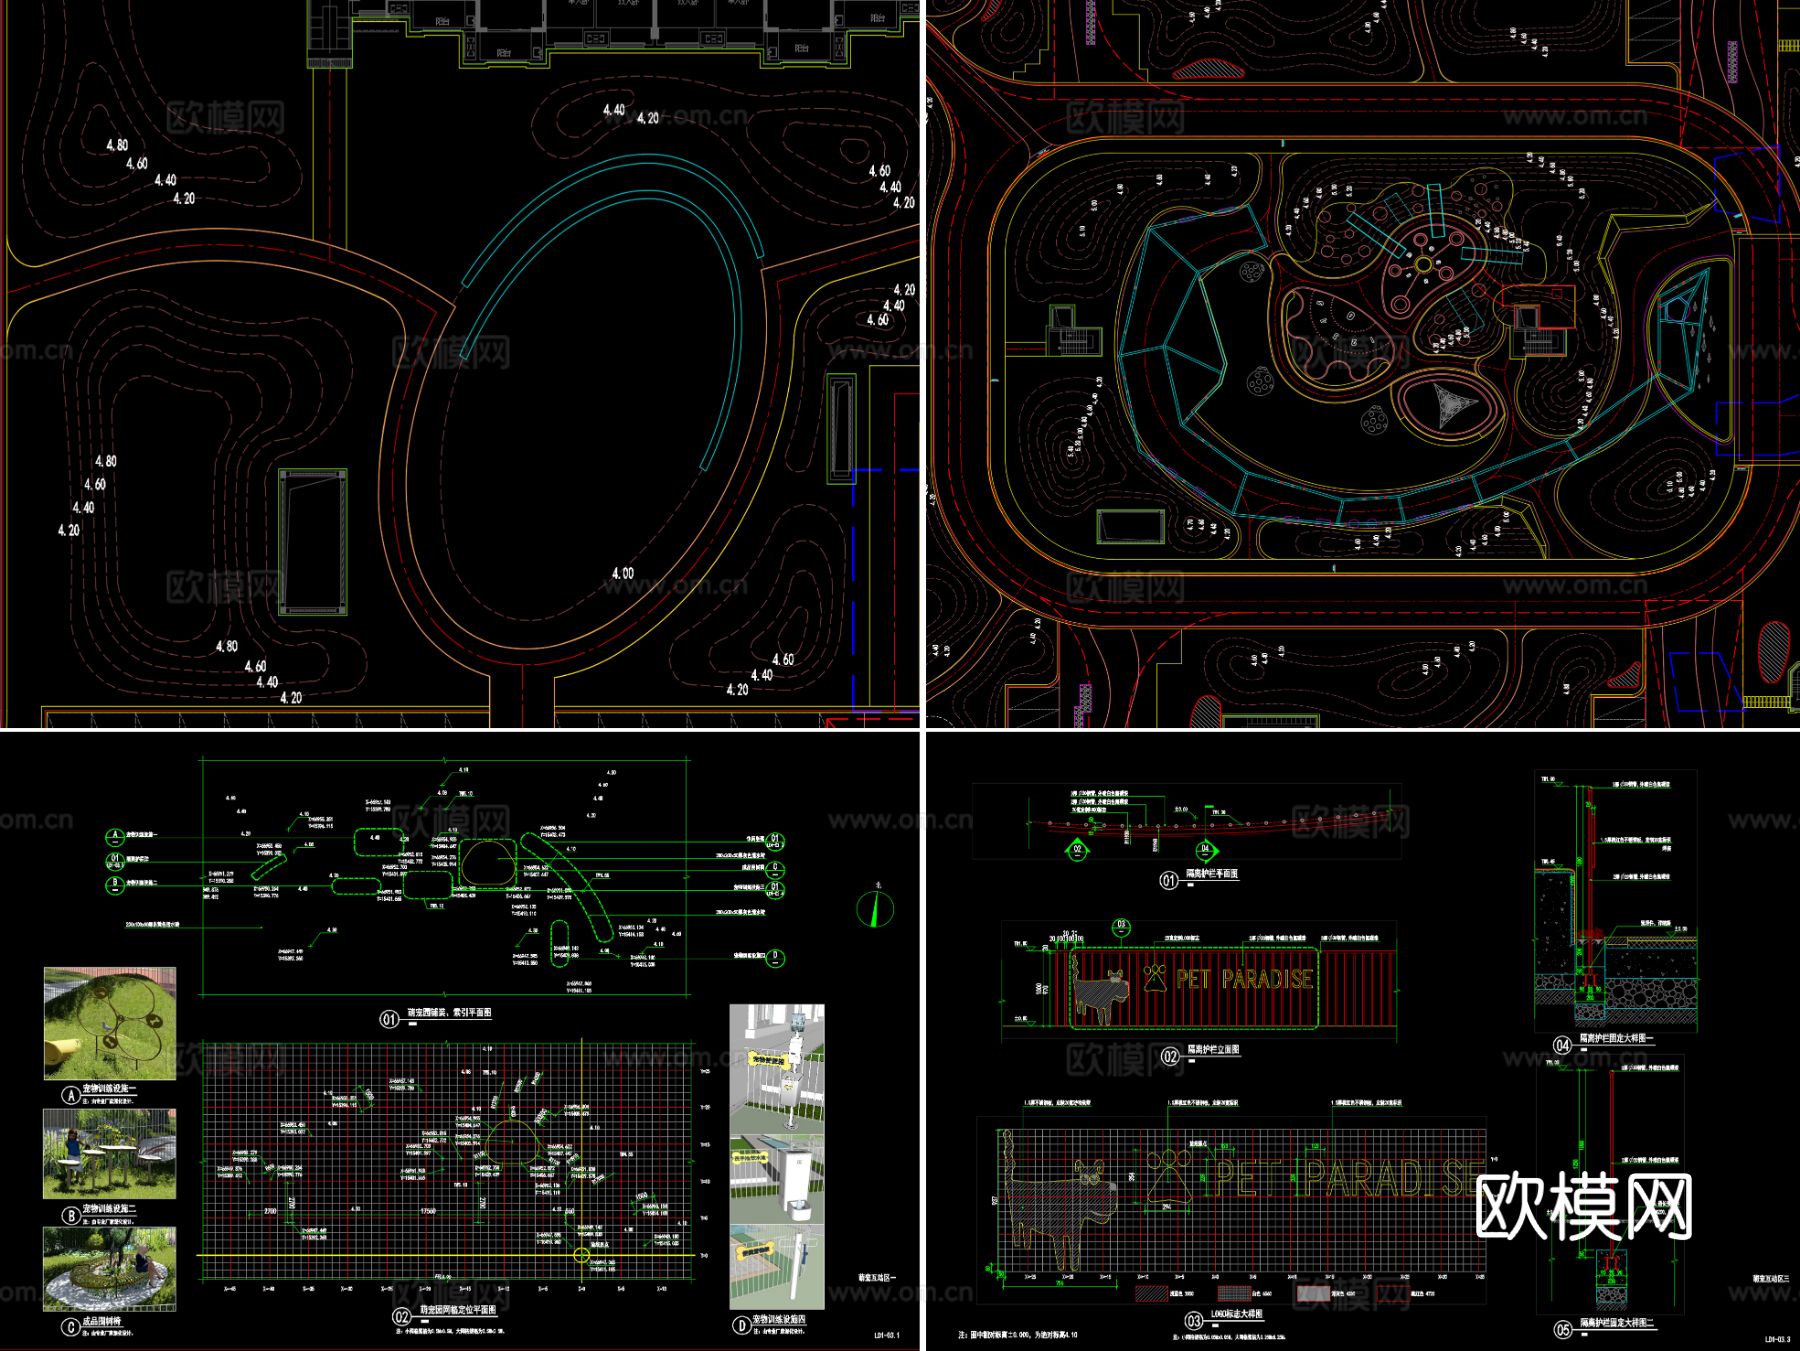Click the paw print in LOGO grid detail
The height and width of the screenshot is (1351, 1800).
tap(1167, 1177)
